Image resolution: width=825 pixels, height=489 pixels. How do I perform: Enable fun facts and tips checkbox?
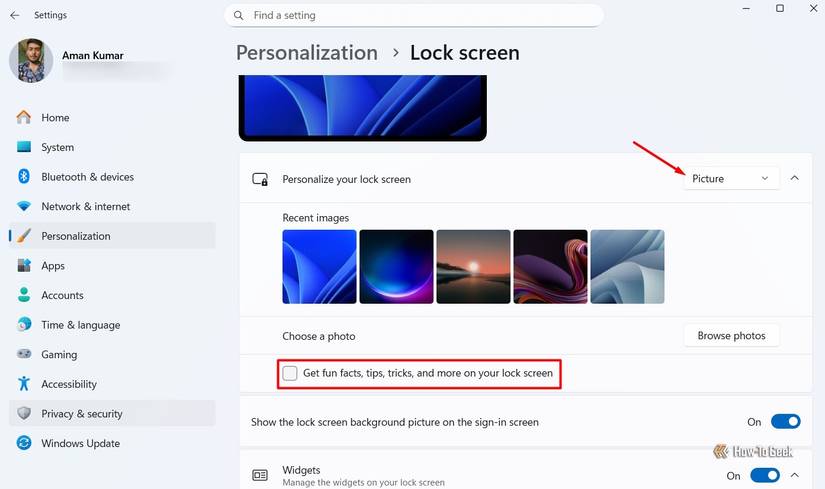point(290,373)
